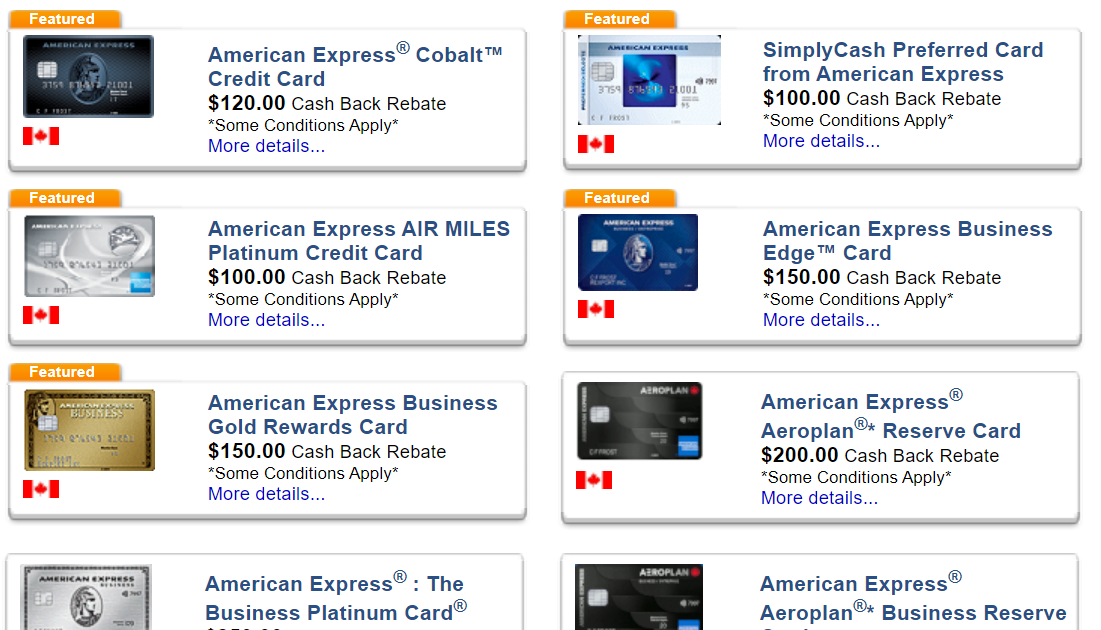This screenshot has width=1101, height=630.
Task: Click American Express Aeroplan Reserve Card title
Action: 891,415
